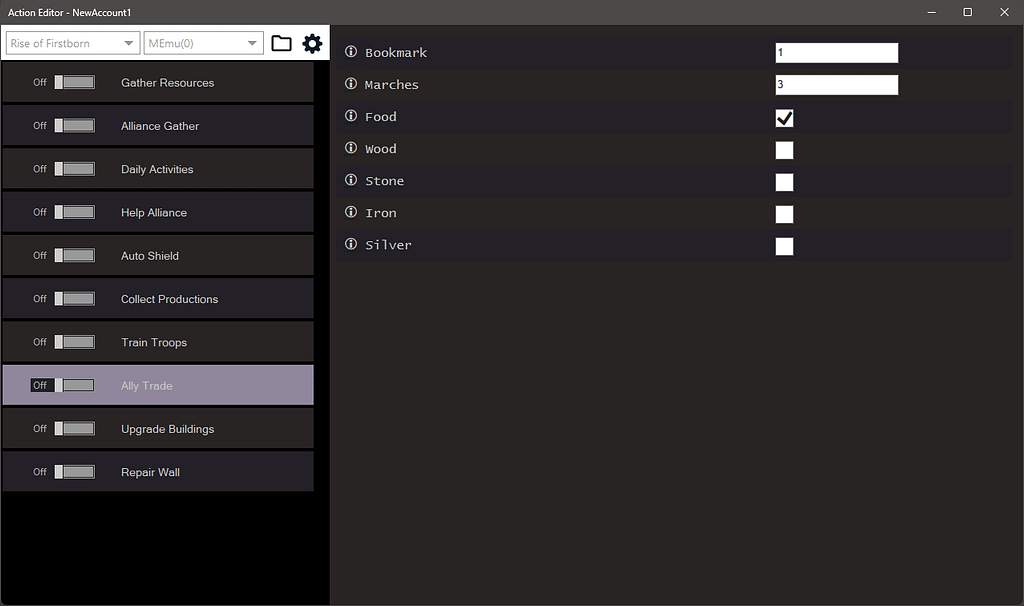Select the Daily Activities action

click(158, 168)
